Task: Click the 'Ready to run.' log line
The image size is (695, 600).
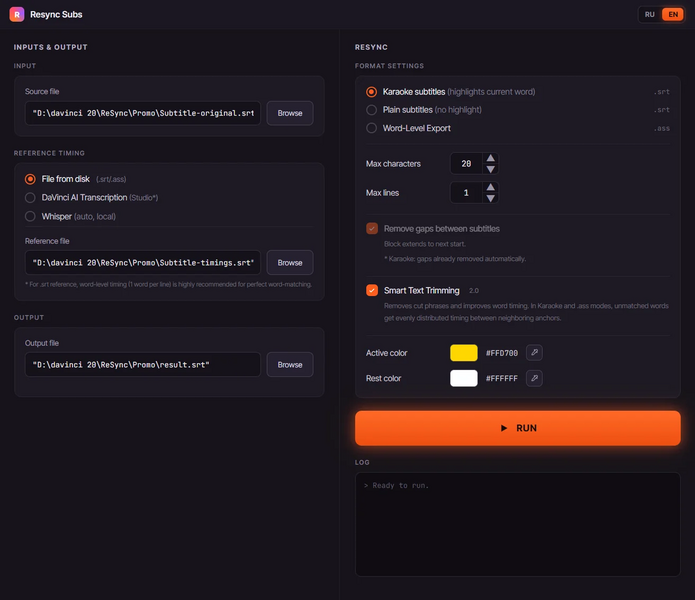Action: coord(396,485)
